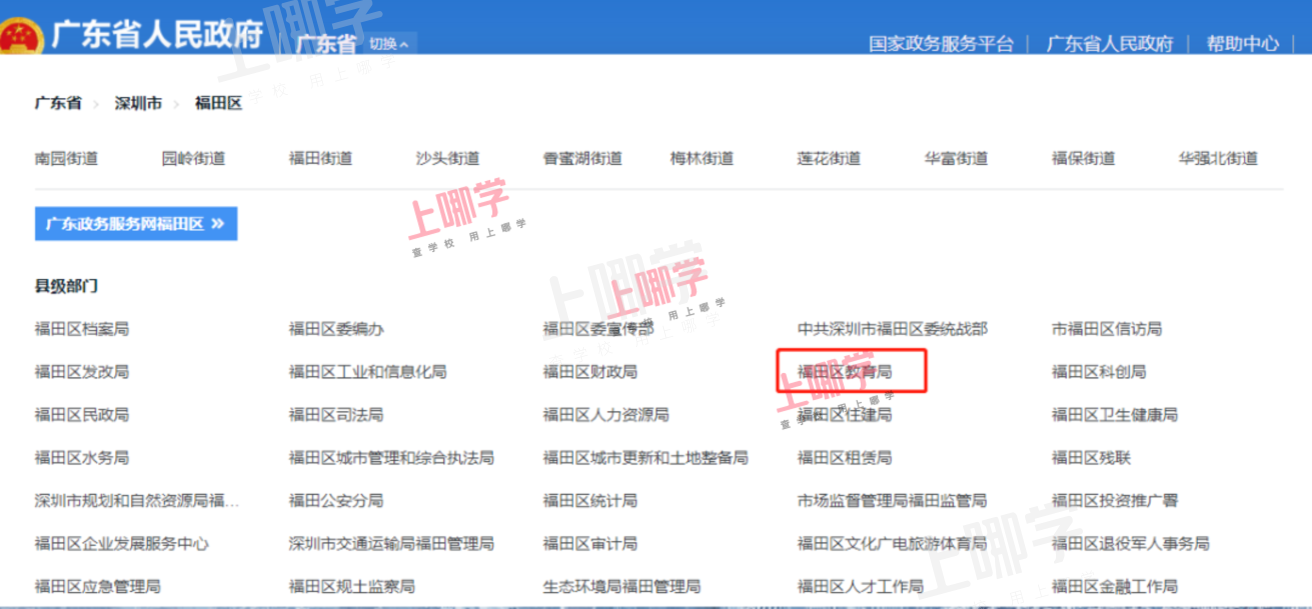Open 福田区企业发展服务中心

click(121, 544)
